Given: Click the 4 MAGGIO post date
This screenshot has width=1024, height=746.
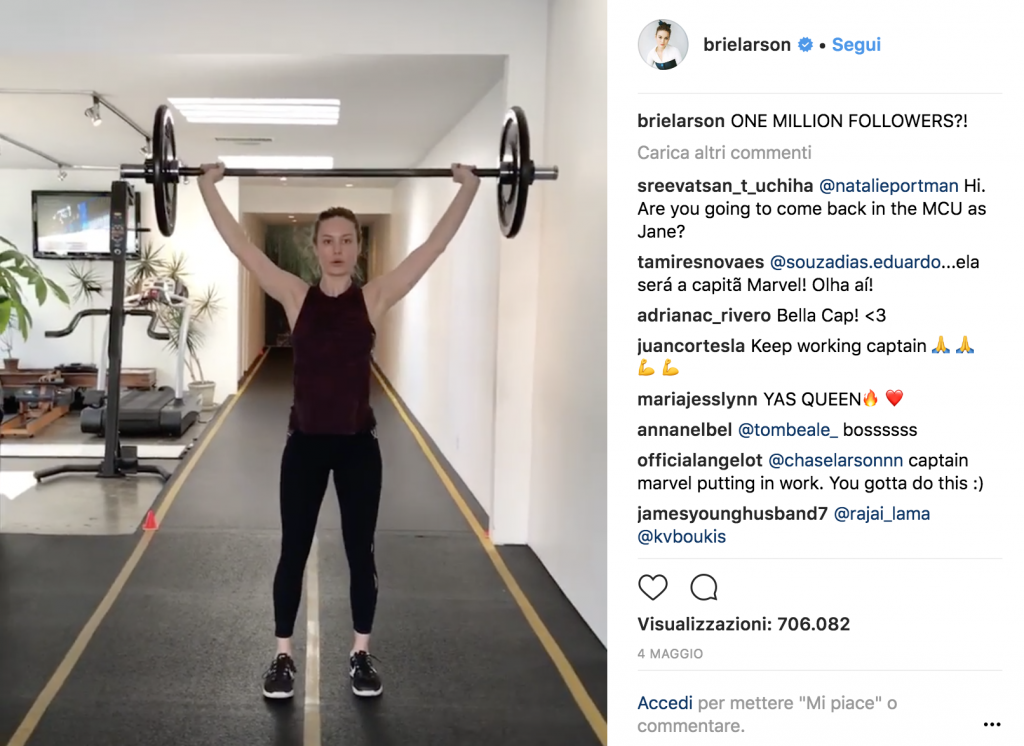Looking at the screenshot, I should click(x=670, y=653).
